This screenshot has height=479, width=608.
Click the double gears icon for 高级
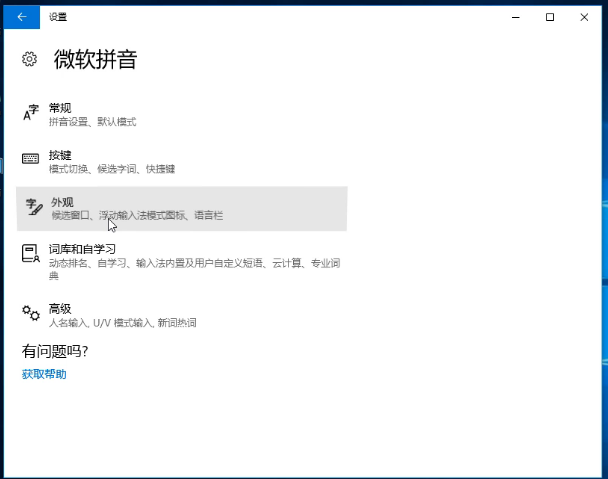(x=31, y=313)
